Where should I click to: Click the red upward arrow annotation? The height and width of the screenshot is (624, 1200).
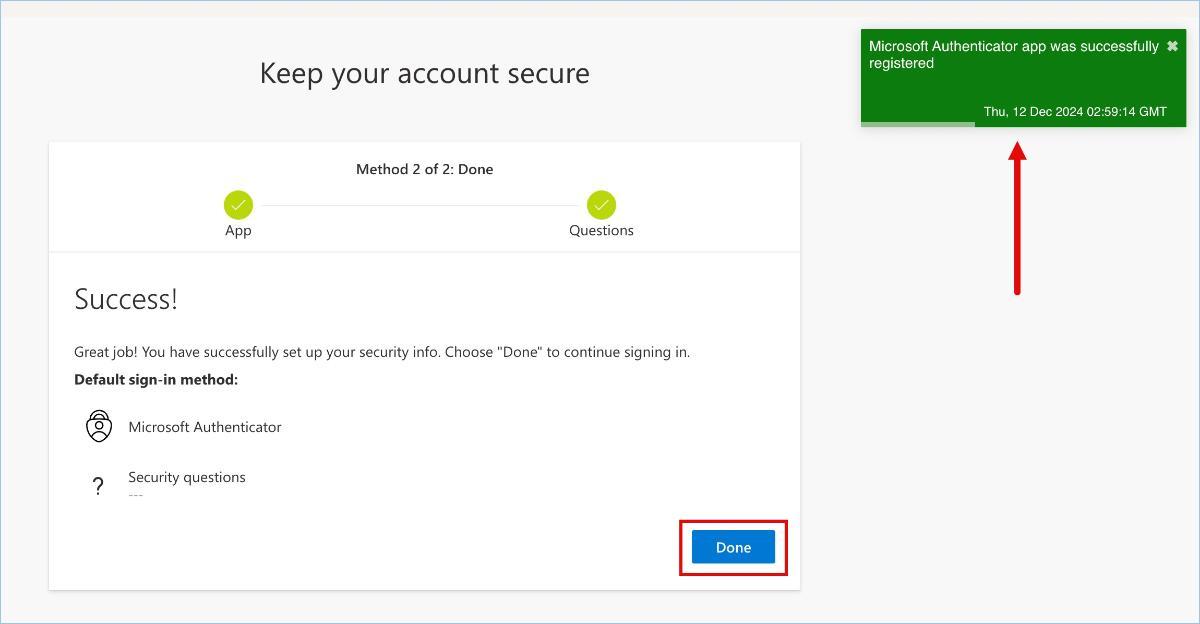click(1017, 220)
